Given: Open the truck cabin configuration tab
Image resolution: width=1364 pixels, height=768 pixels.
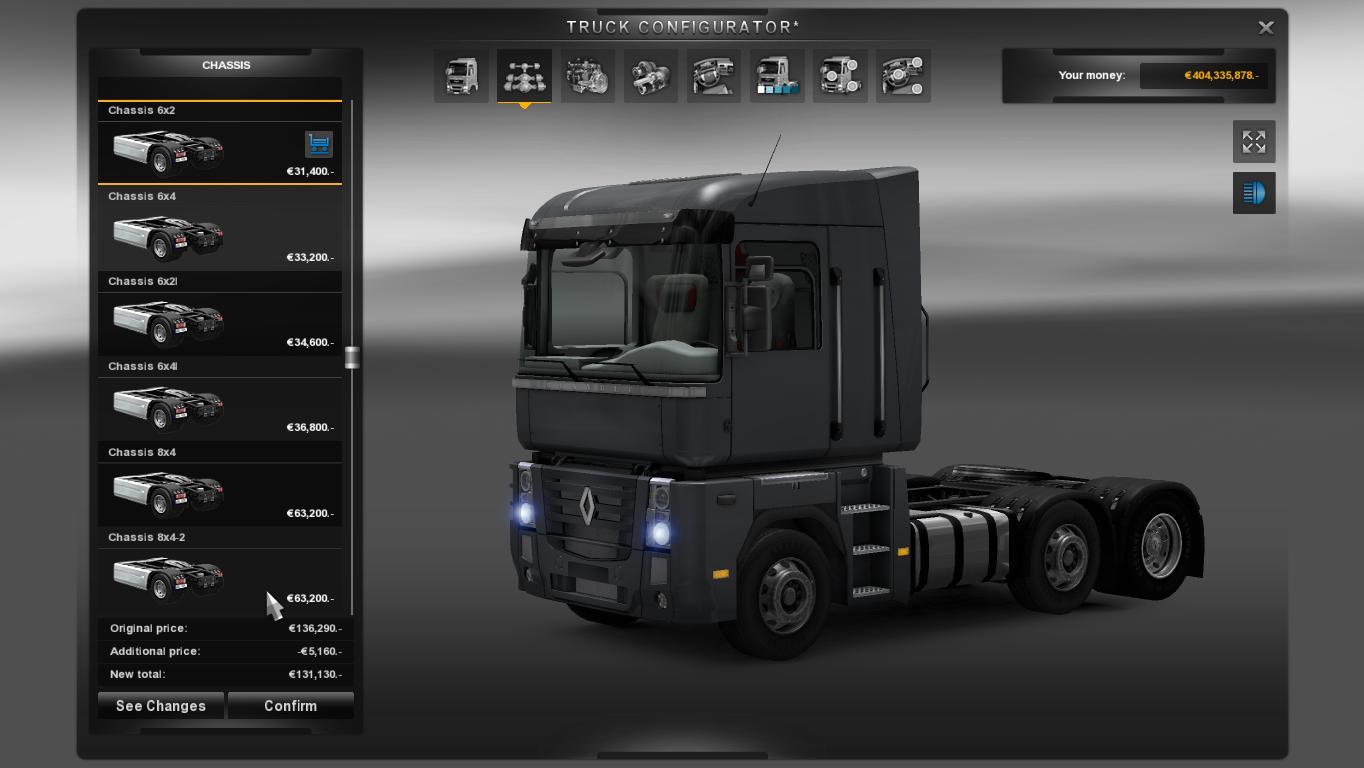Looking at the screenshot, I should pyautogui.click(x=461, y=75).
